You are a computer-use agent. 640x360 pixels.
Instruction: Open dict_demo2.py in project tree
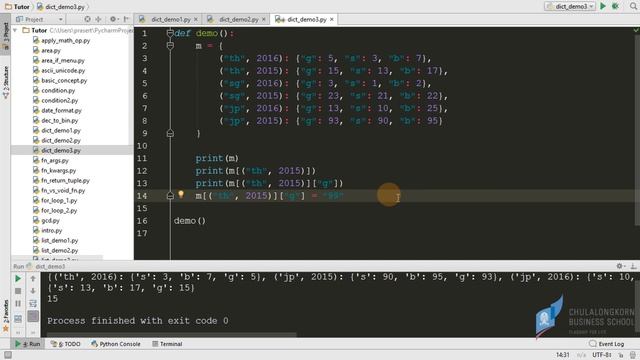point(61,140)
